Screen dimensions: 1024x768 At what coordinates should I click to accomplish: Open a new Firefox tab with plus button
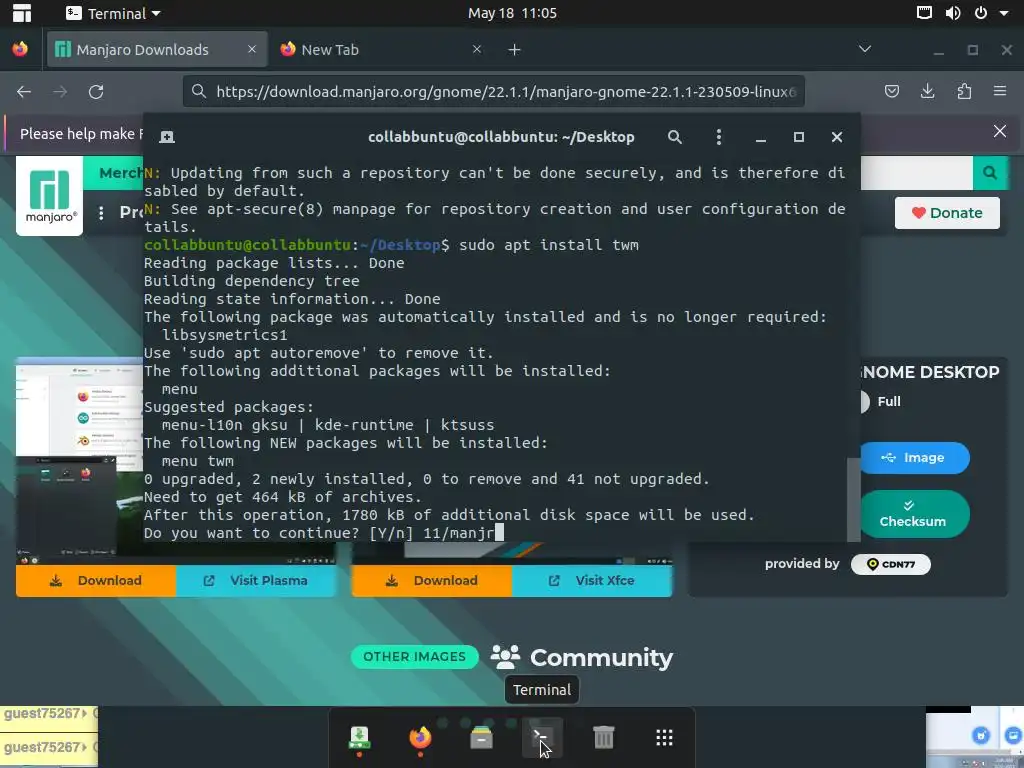pyautogui.click(x=515, y=50)
